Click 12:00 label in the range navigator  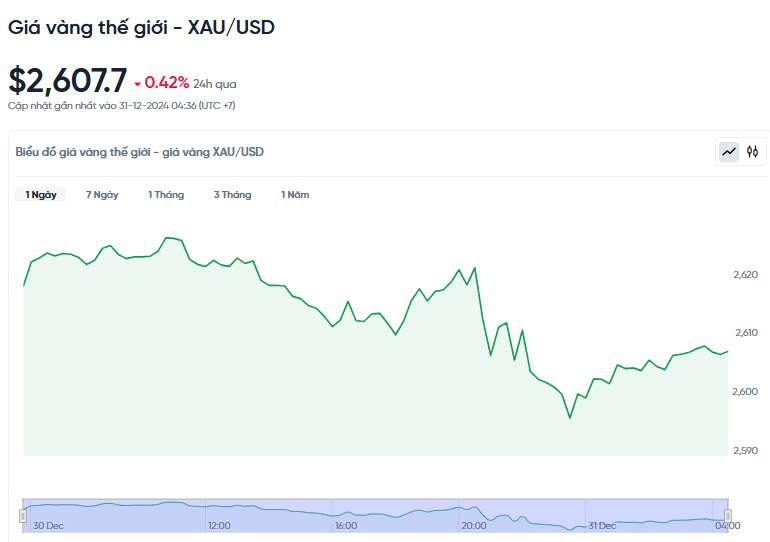(219, 525)
